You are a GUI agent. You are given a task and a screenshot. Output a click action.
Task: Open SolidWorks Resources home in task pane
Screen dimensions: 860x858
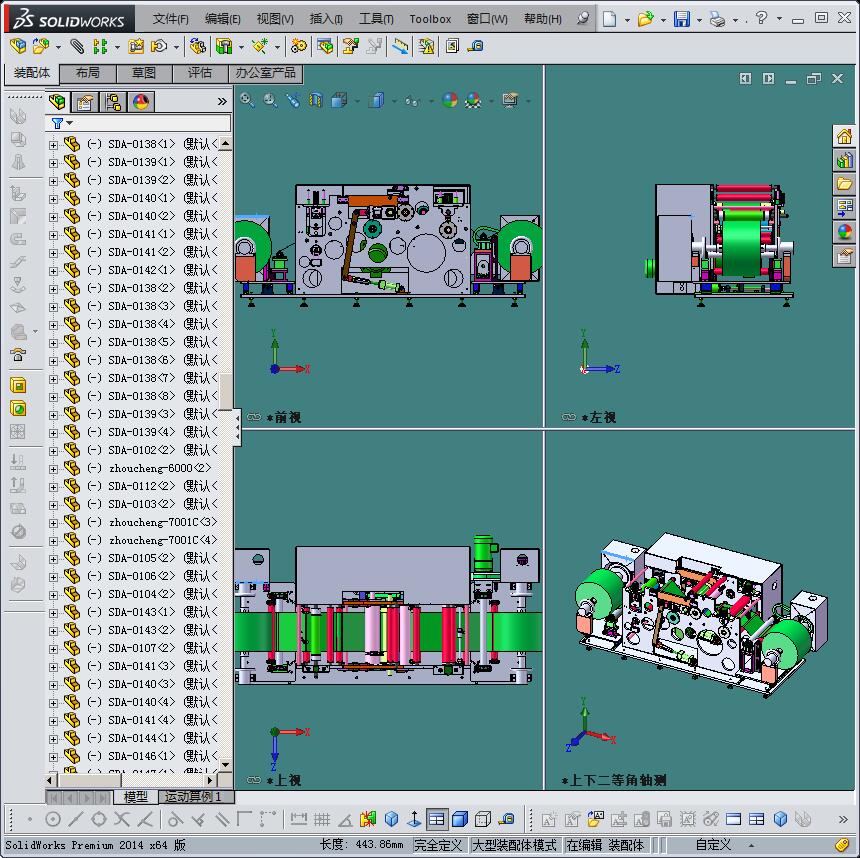(845, 136)
